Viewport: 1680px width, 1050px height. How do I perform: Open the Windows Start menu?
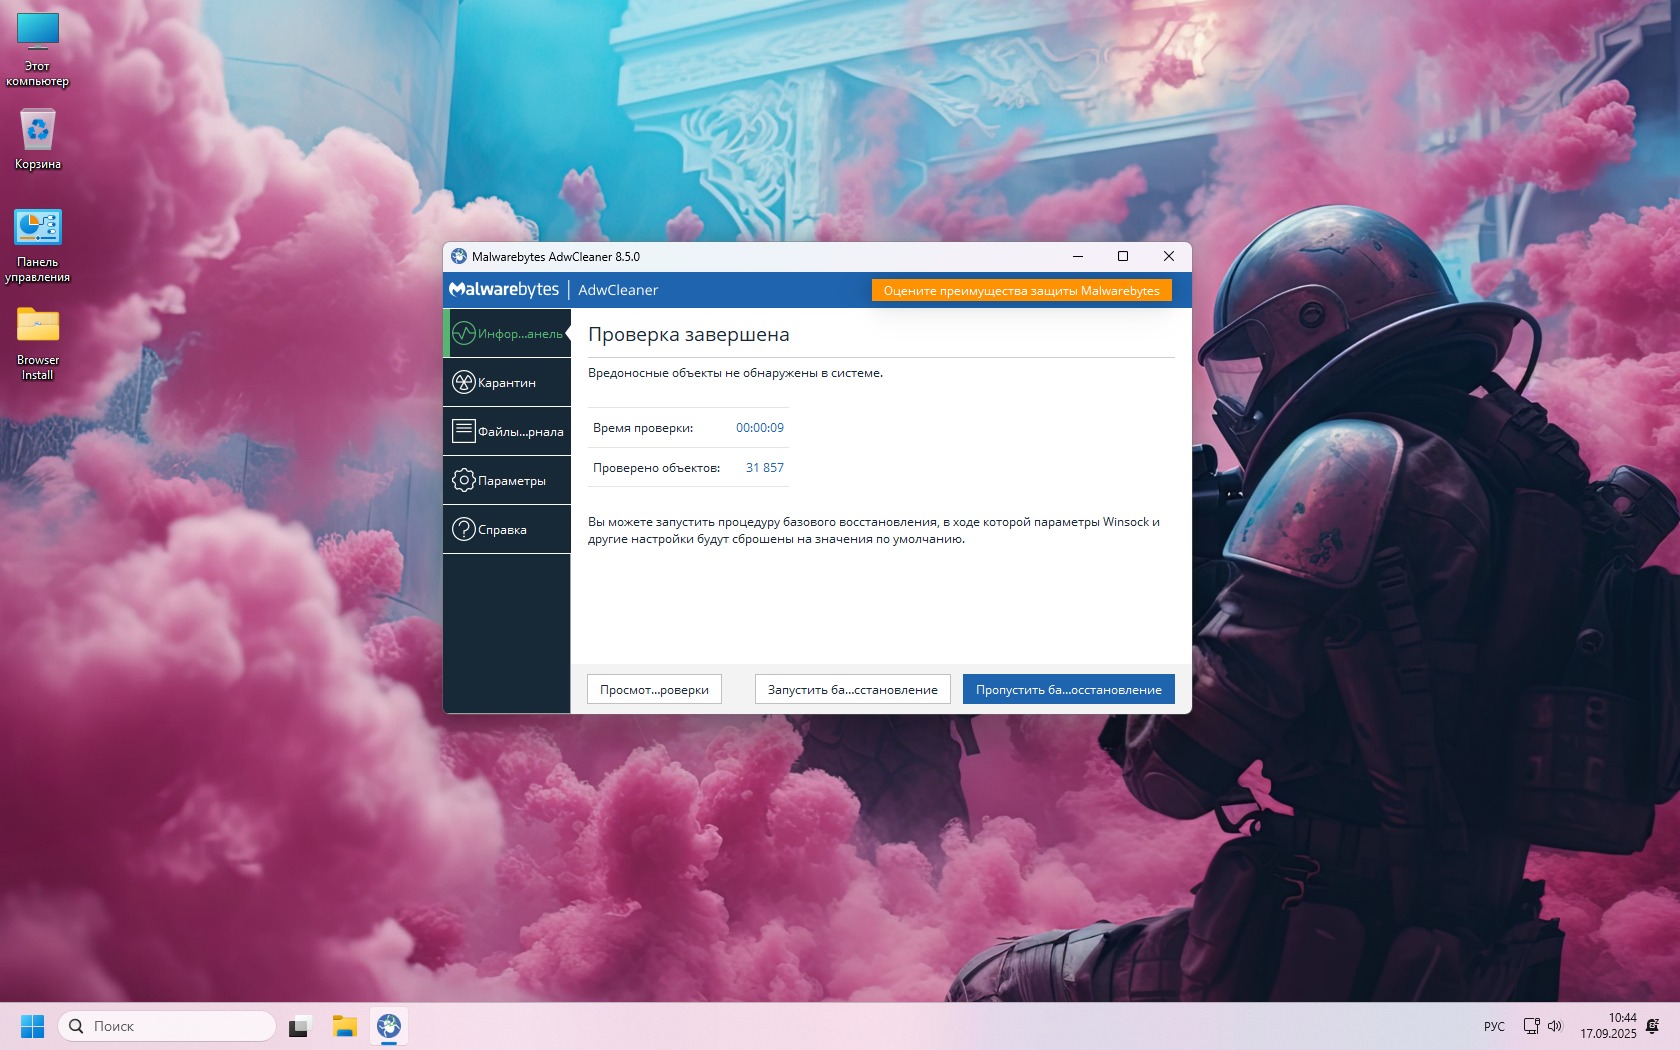click(x=32, y=1026)
